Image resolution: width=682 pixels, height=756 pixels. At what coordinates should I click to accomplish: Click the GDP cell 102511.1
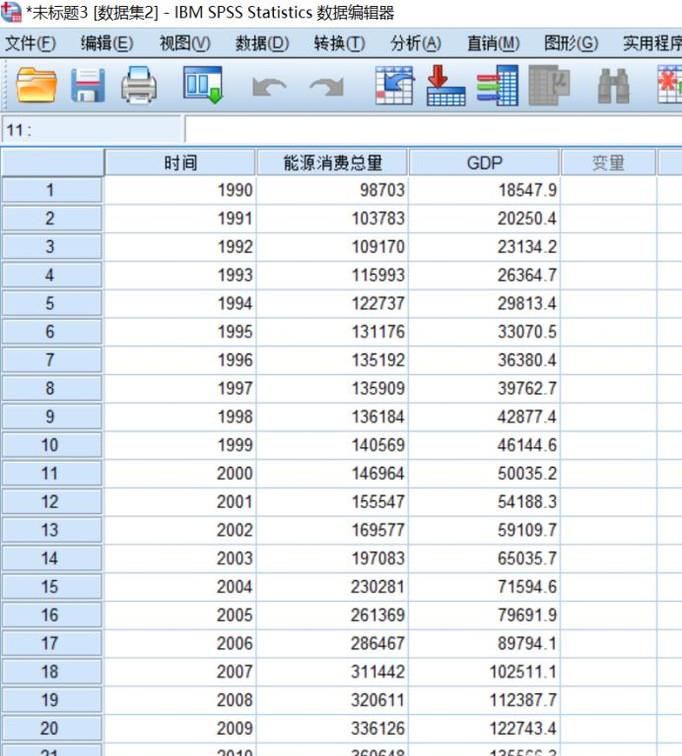point(484,672)
